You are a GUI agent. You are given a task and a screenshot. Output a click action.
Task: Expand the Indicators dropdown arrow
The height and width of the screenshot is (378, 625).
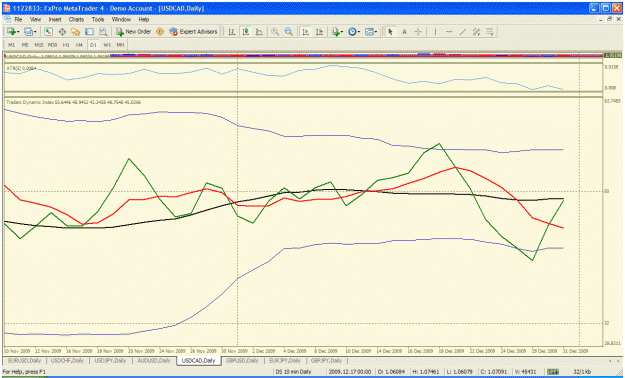click(342, 32)
